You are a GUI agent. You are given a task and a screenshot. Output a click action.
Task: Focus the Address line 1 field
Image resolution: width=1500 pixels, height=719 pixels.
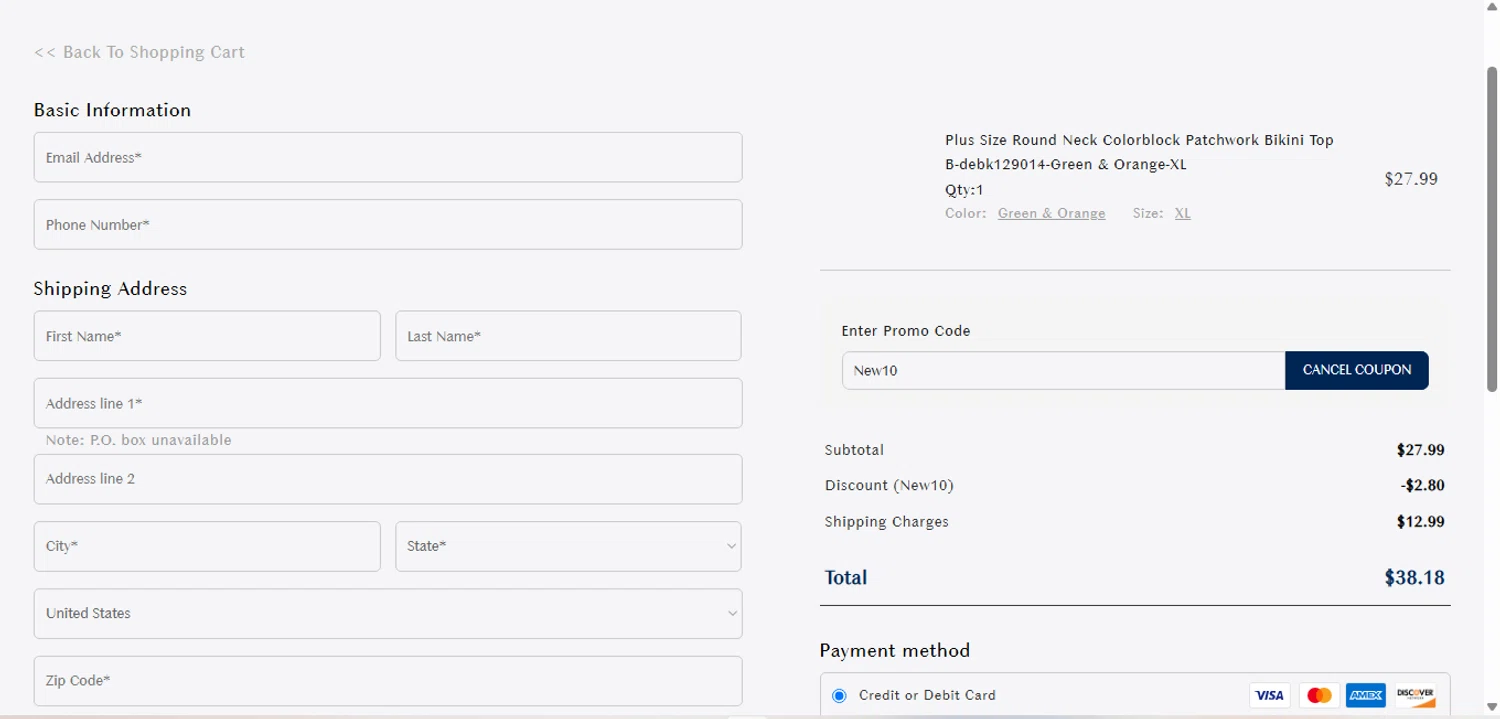pyautogui.click(x=388, y=403)
